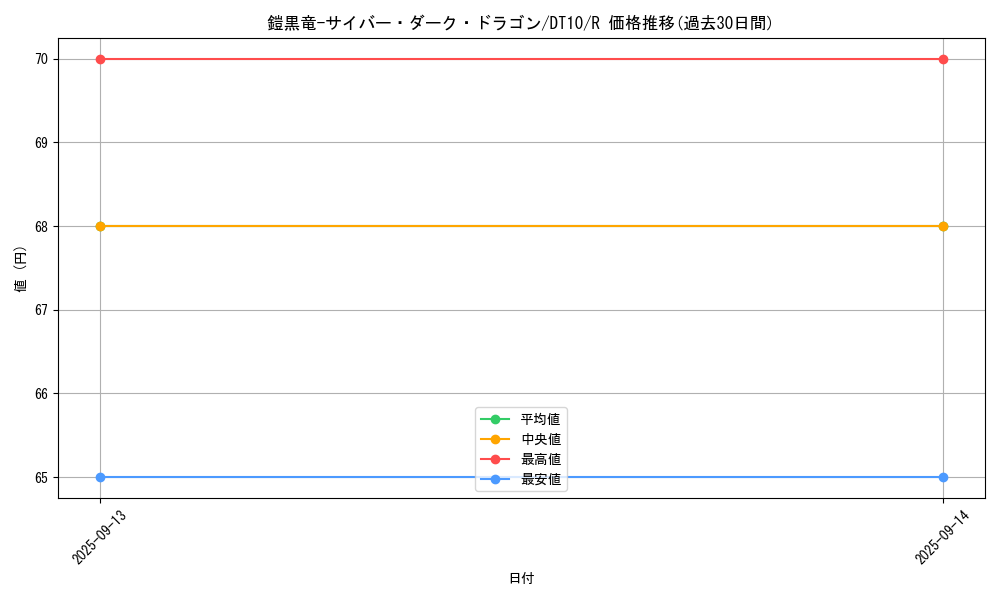Click the 日付 x-axis label

click(x=521, y=578)
